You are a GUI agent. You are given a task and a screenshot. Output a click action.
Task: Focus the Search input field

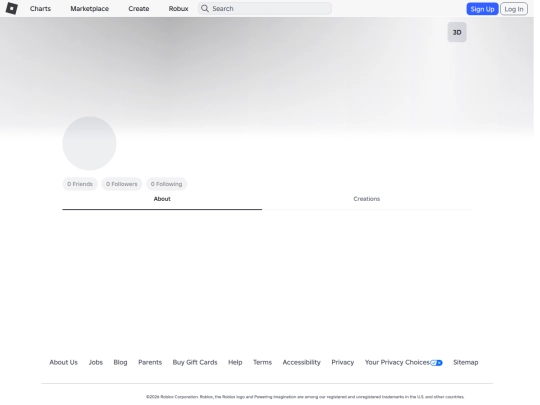coord(265,9)
